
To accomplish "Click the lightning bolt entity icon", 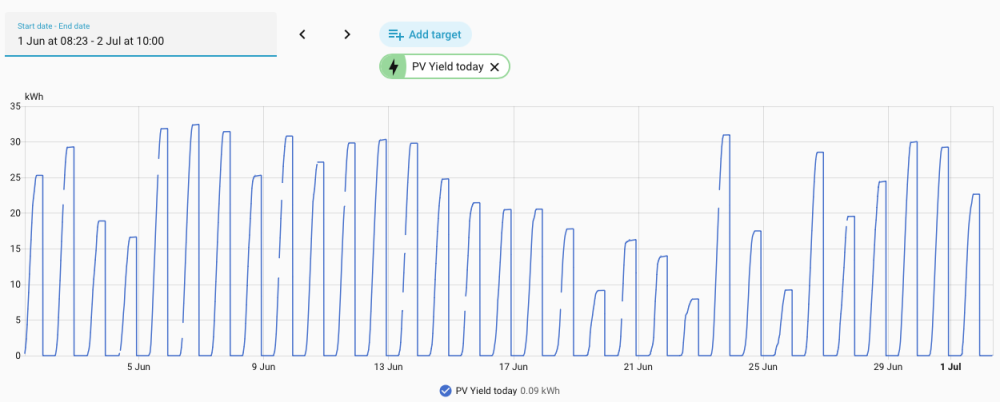I will tap(394, 67).
